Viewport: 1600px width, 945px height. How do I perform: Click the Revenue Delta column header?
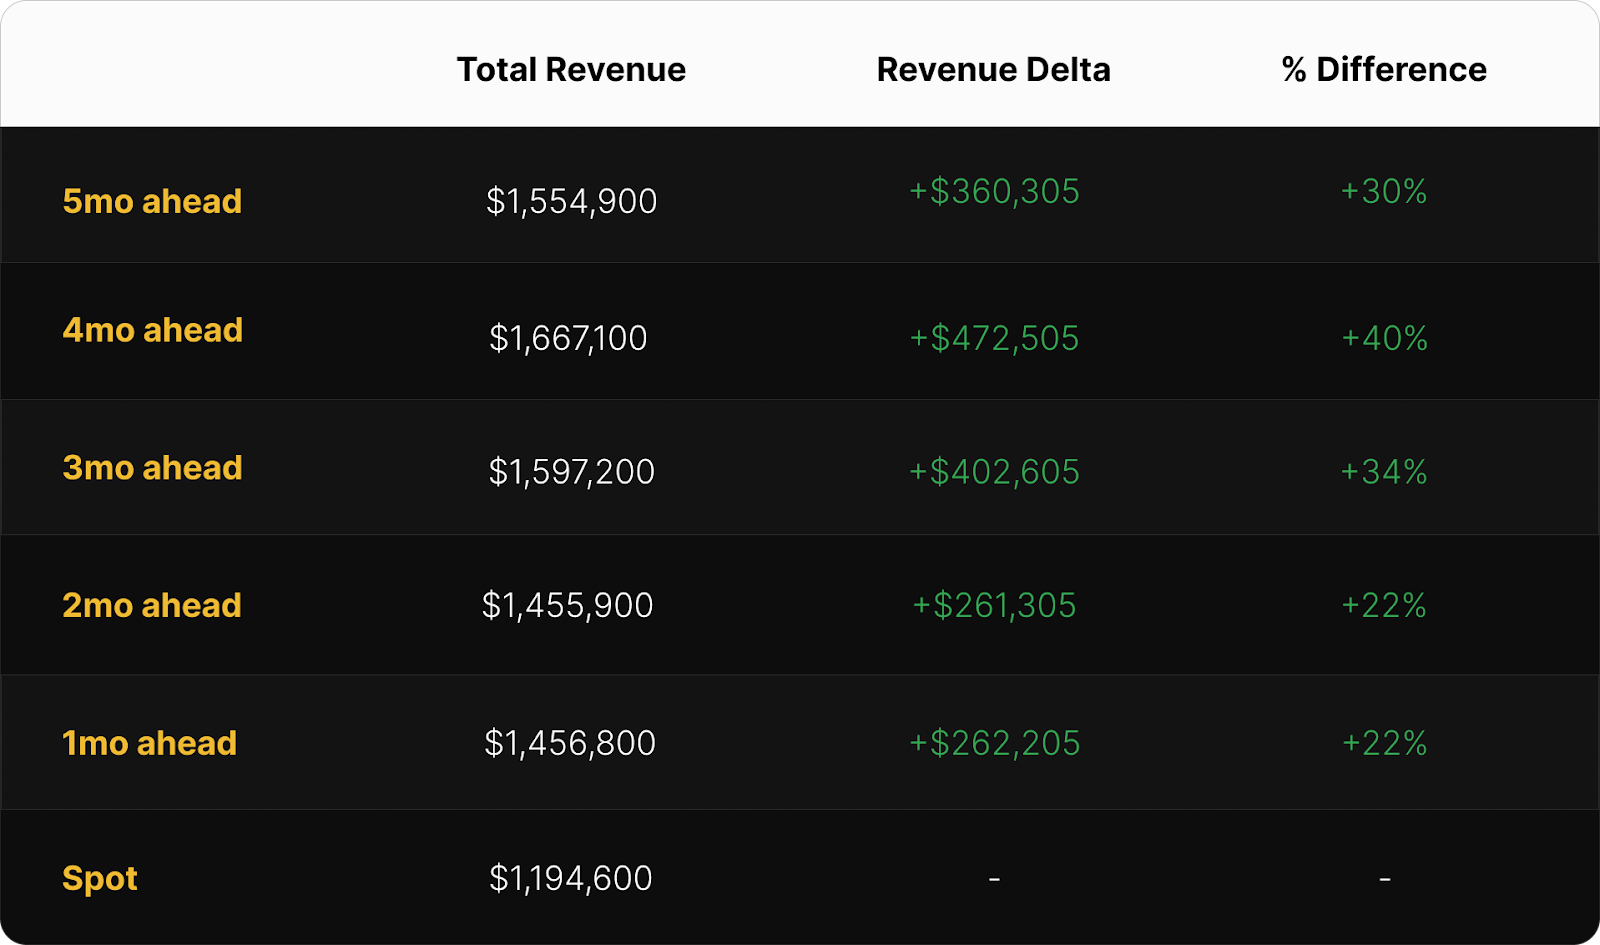993,69
